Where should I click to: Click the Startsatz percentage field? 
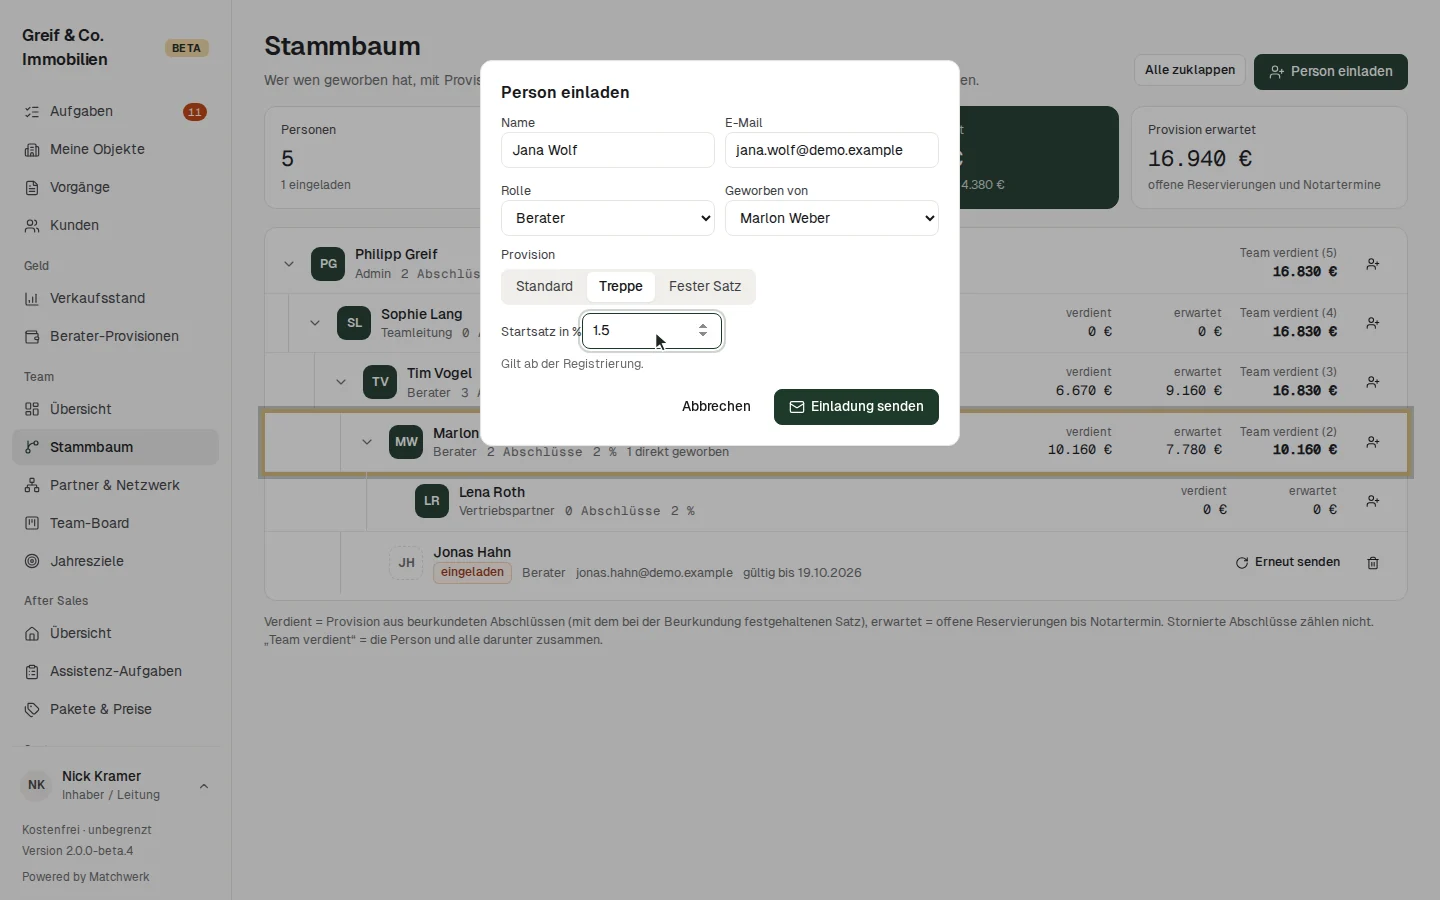pyautogui.click(x=652, y=331)
